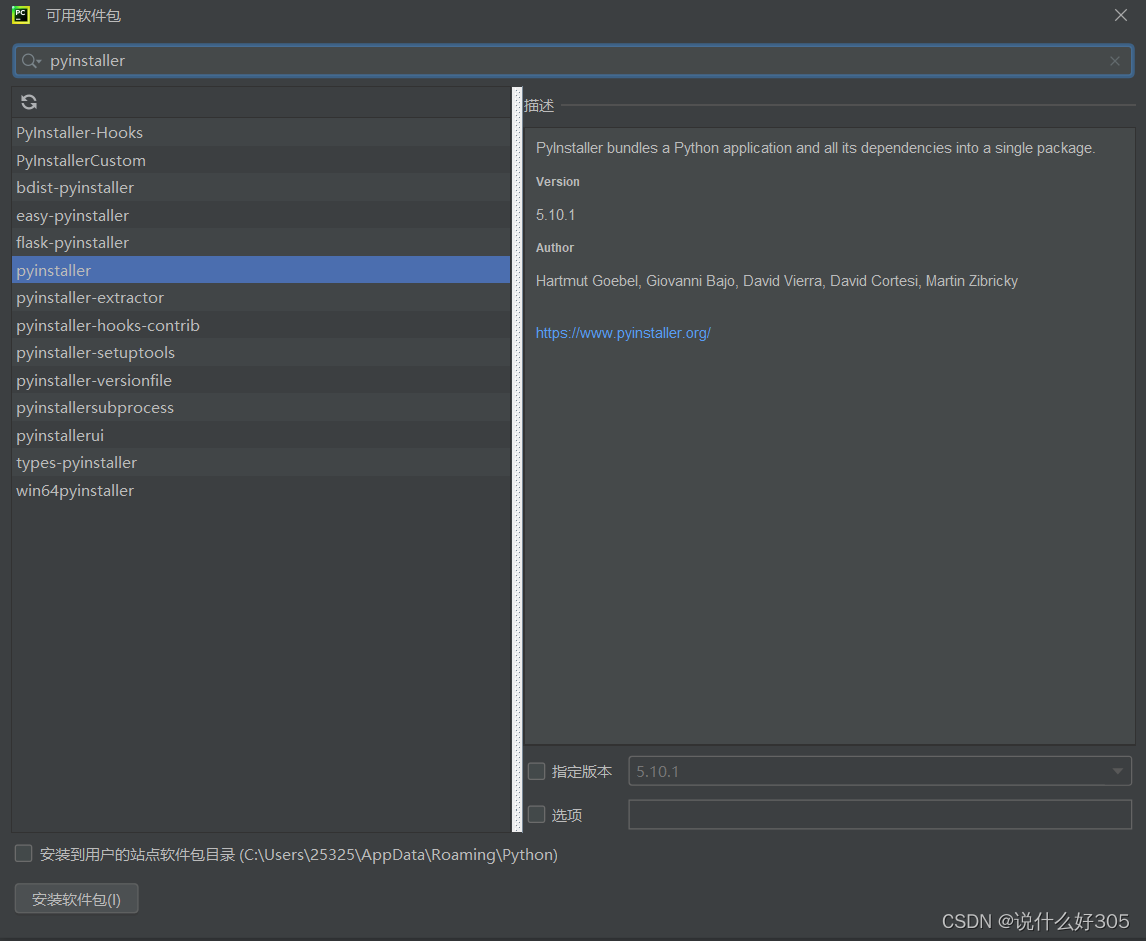This screenshot has width=1146, height=941.
Task: Open the version 5.10.1 dropdown
Action: coord(1117,771)
